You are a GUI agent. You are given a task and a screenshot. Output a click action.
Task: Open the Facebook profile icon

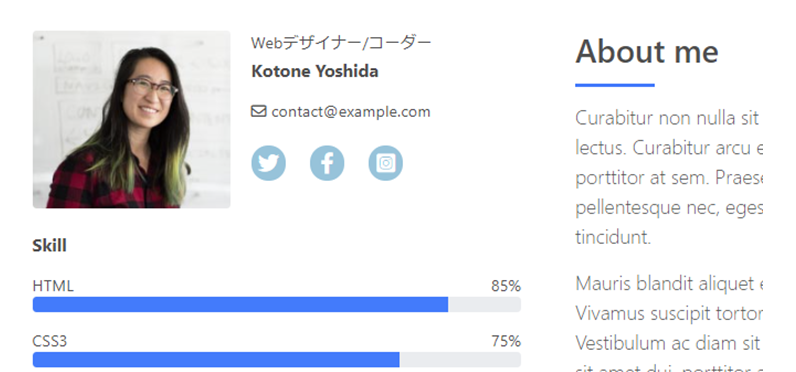click(327, 163)
